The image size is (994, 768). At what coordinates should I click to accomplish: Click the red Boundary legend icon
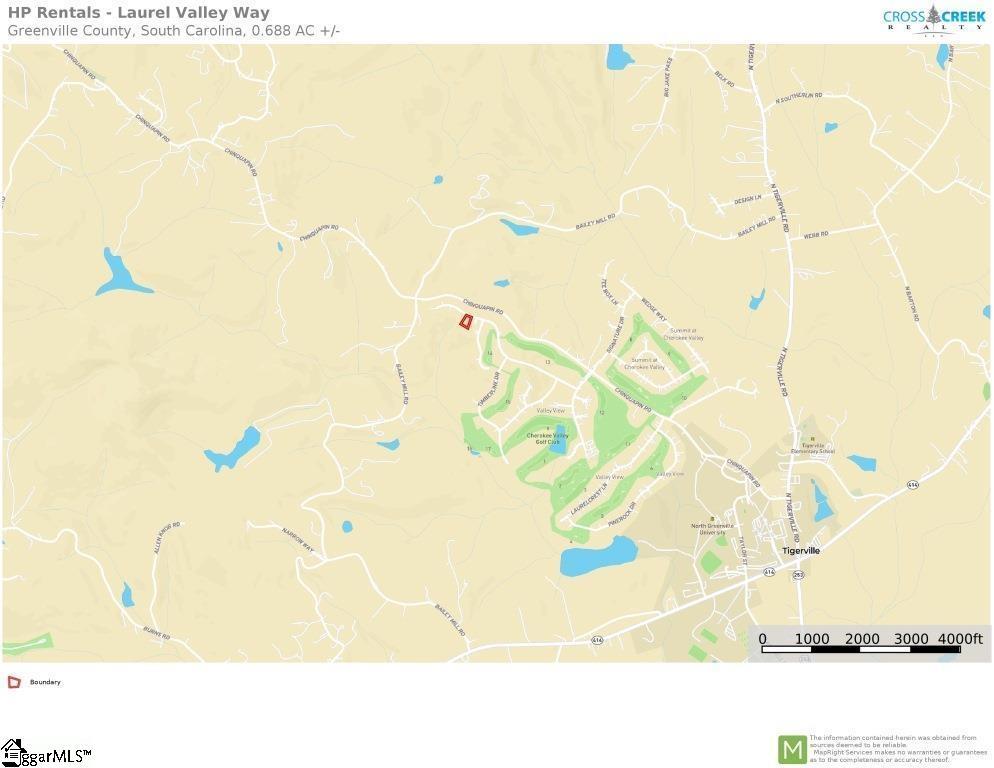pyautogui.click(x=14, y=682)
